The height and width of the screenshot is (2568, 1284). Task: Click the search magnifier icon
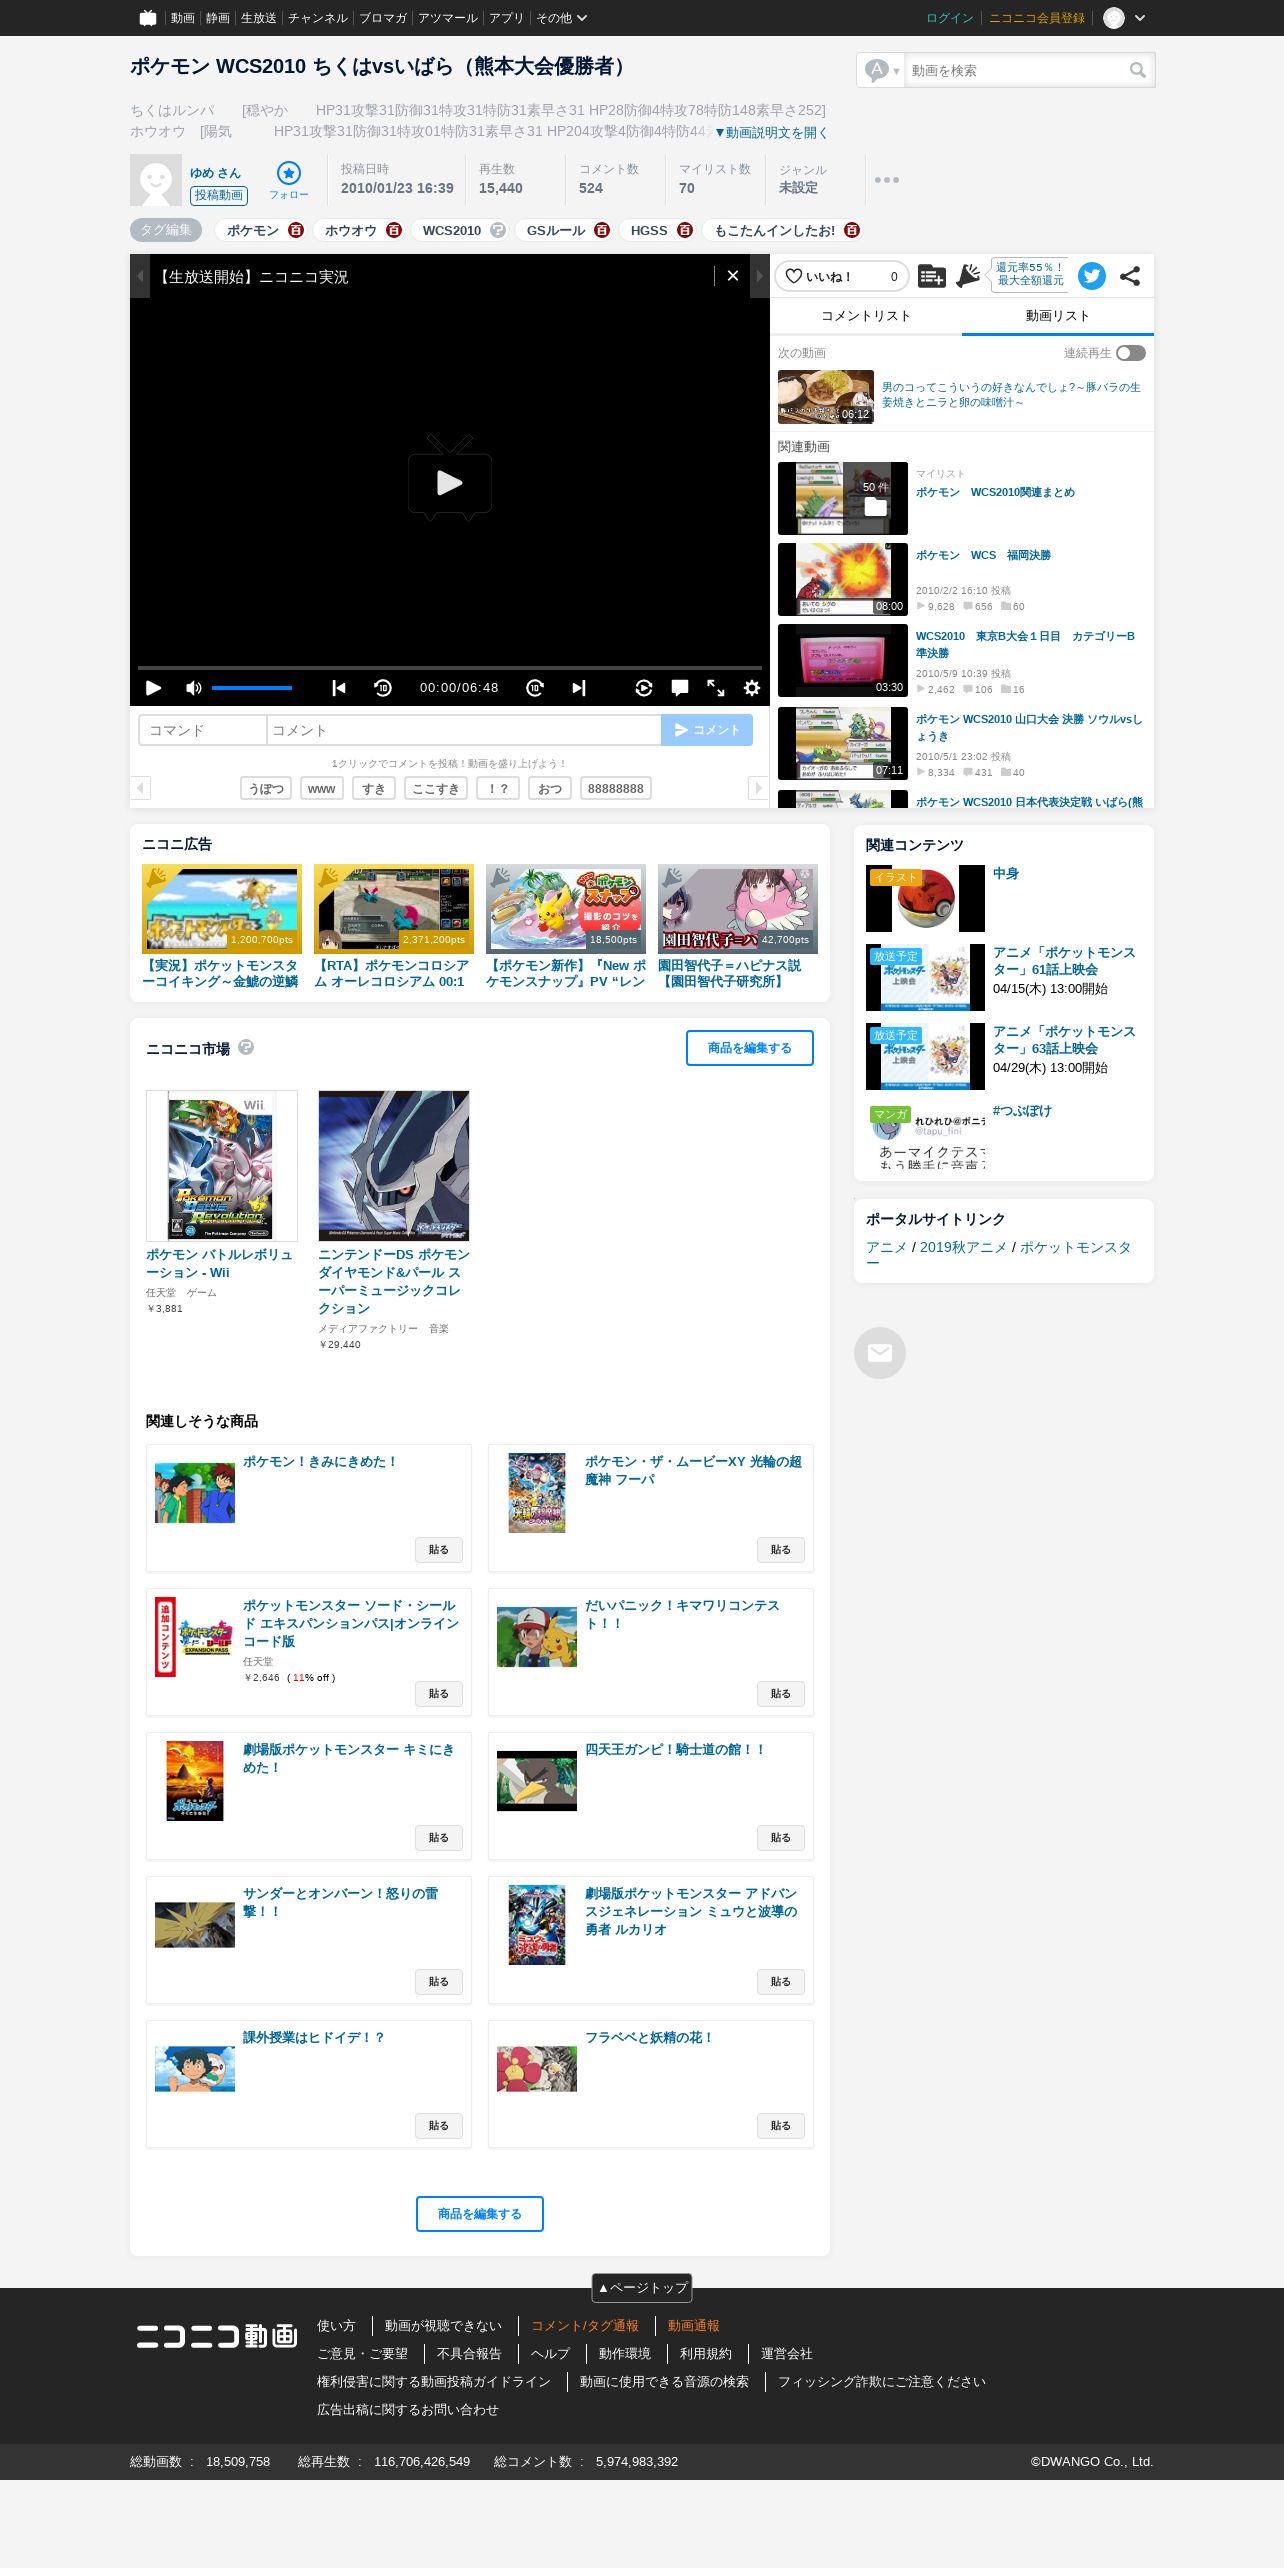point(1138,70)
